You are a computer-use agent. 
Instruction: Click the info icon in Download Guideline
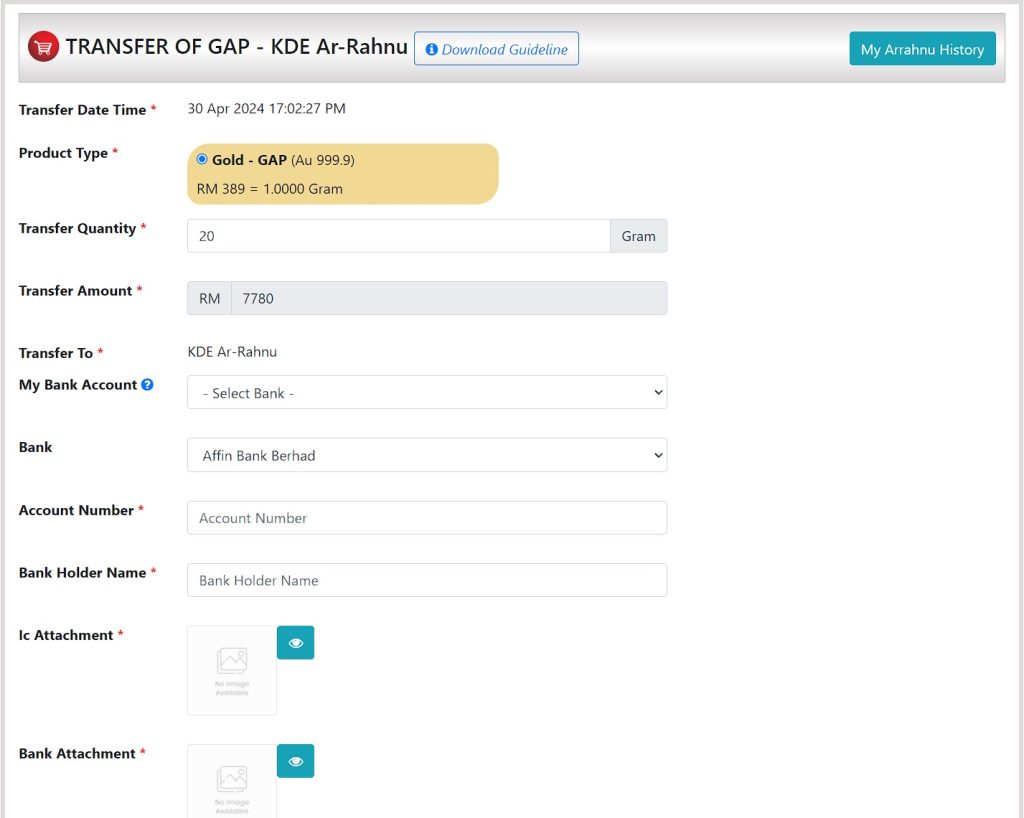click(432, 49)
